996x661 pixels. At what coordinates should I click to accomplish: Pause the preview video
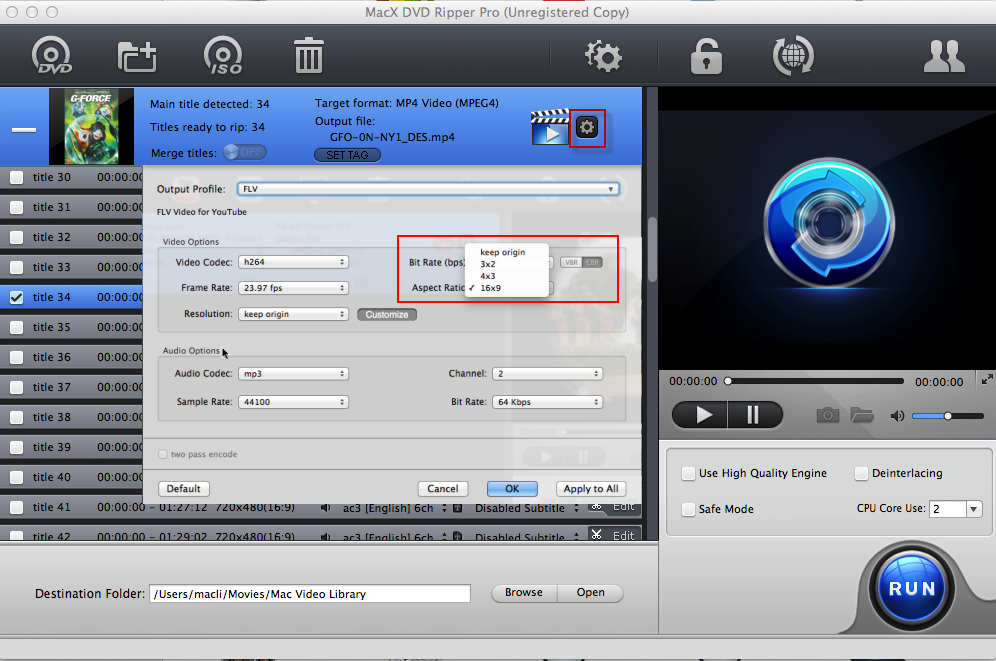point(755,415)
